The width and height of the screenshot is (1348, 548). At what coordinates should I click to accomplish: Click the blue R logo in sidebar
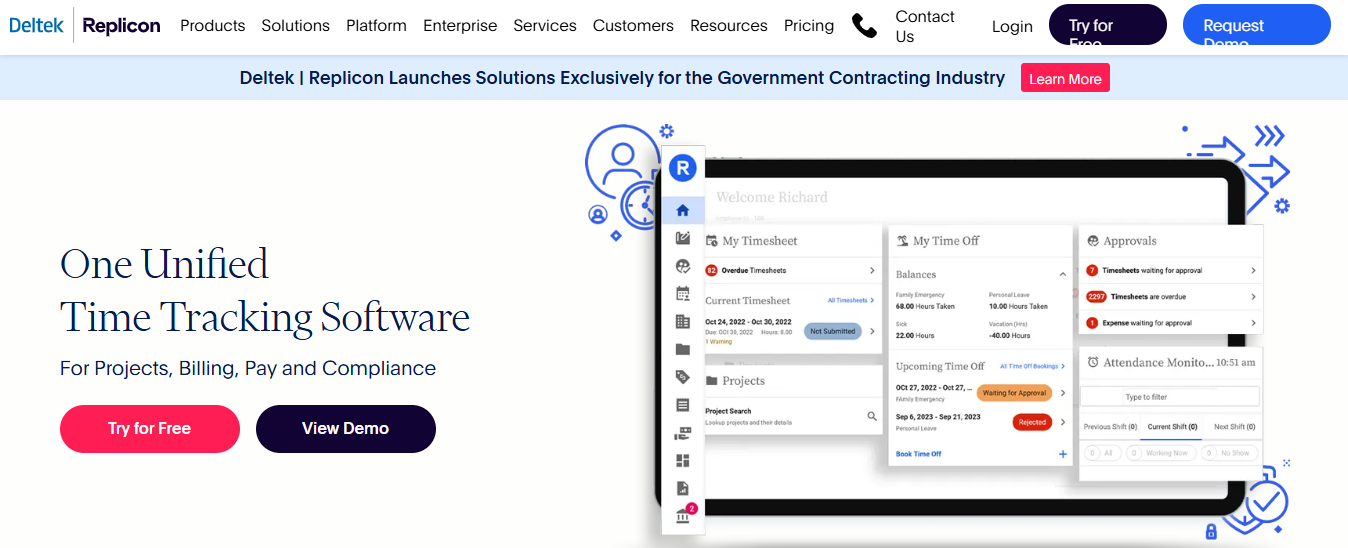pos(683,168)
